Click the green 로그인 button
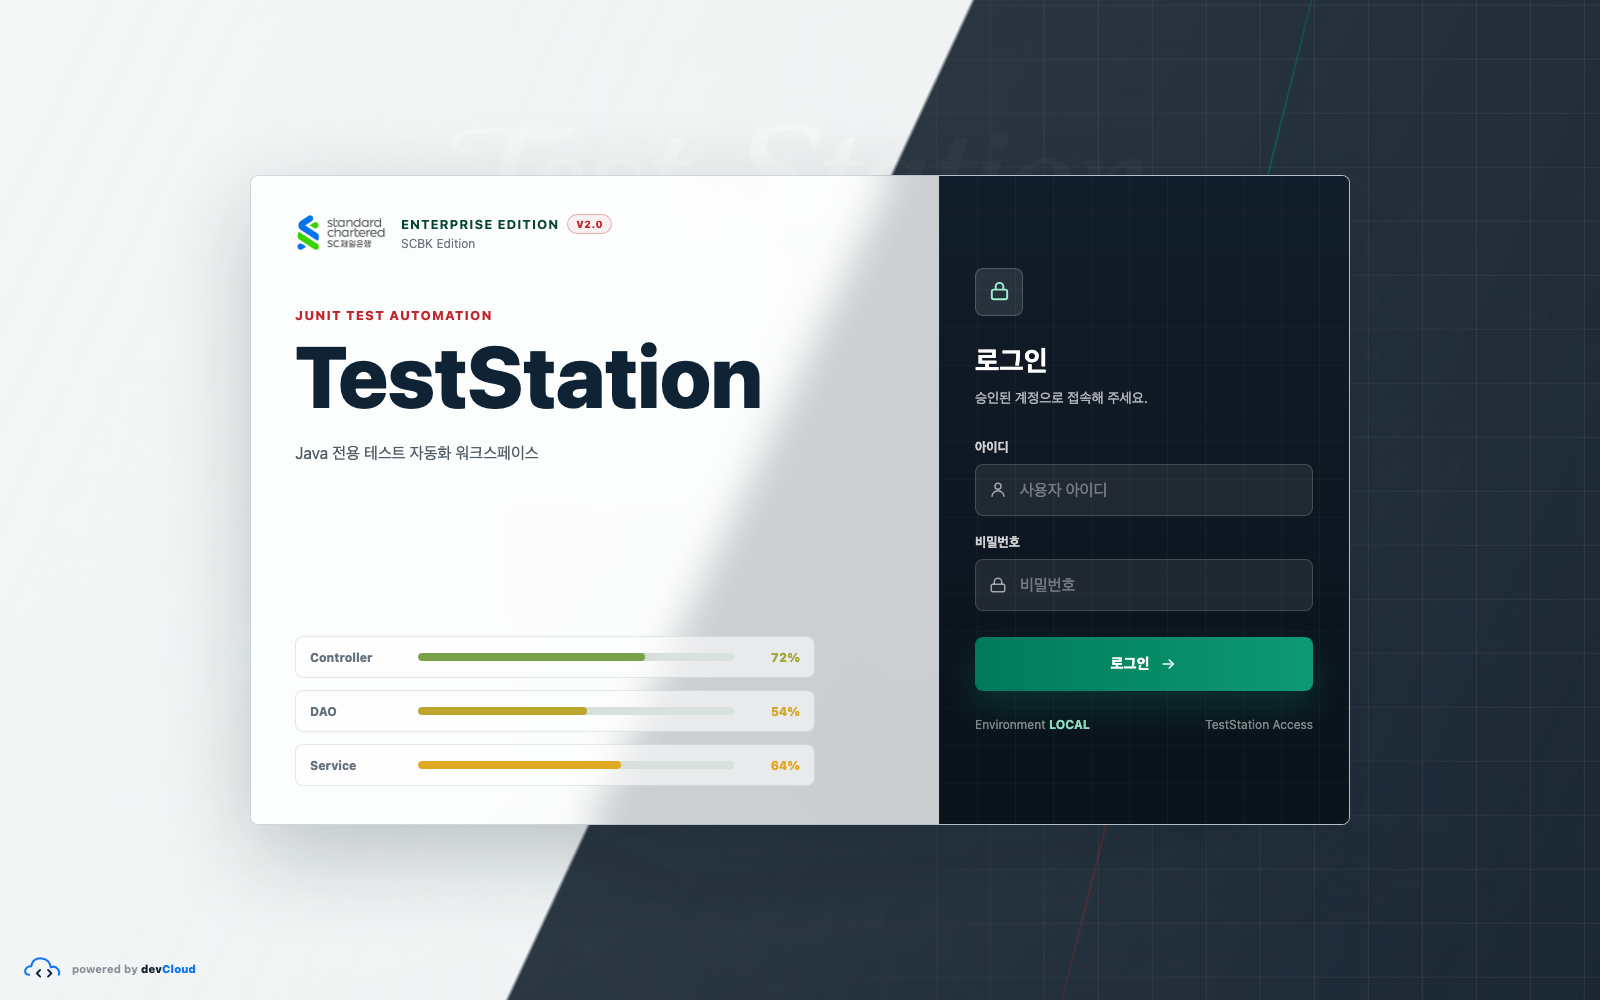Viewport: 1600px width, 1000px height. coord(1144,664)
